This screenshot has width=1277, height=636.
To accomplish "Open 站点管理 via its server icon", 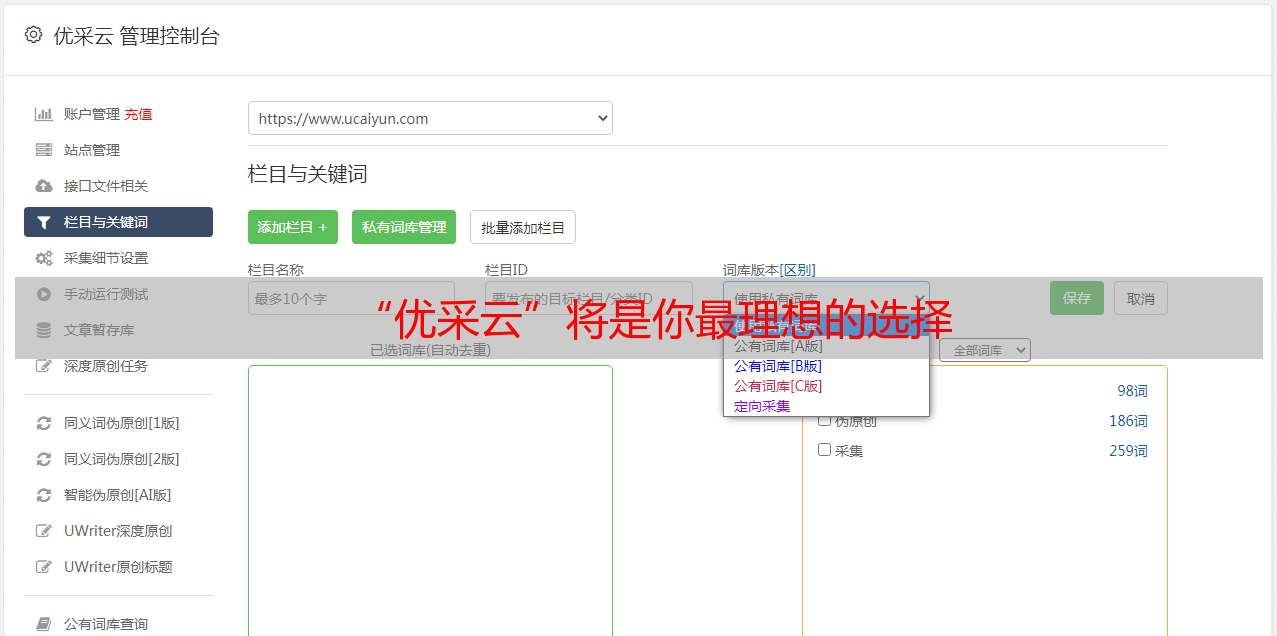I will point(43,150).
